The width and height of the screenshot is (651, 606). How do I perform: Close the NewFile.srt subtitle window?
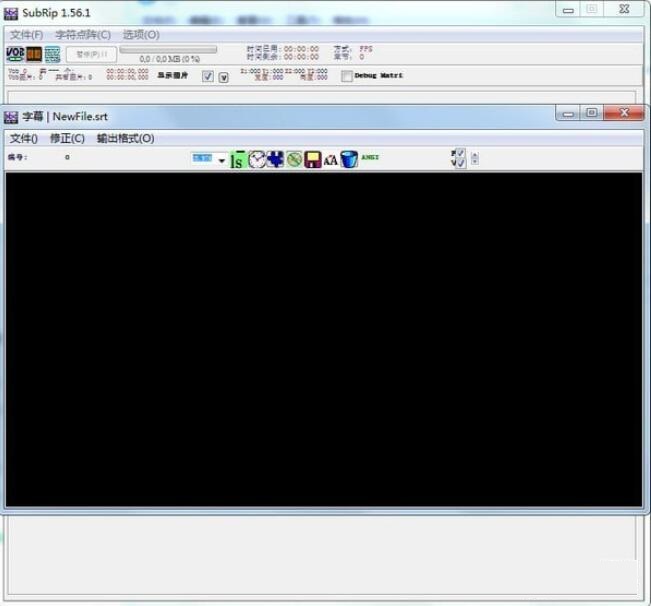624,113
